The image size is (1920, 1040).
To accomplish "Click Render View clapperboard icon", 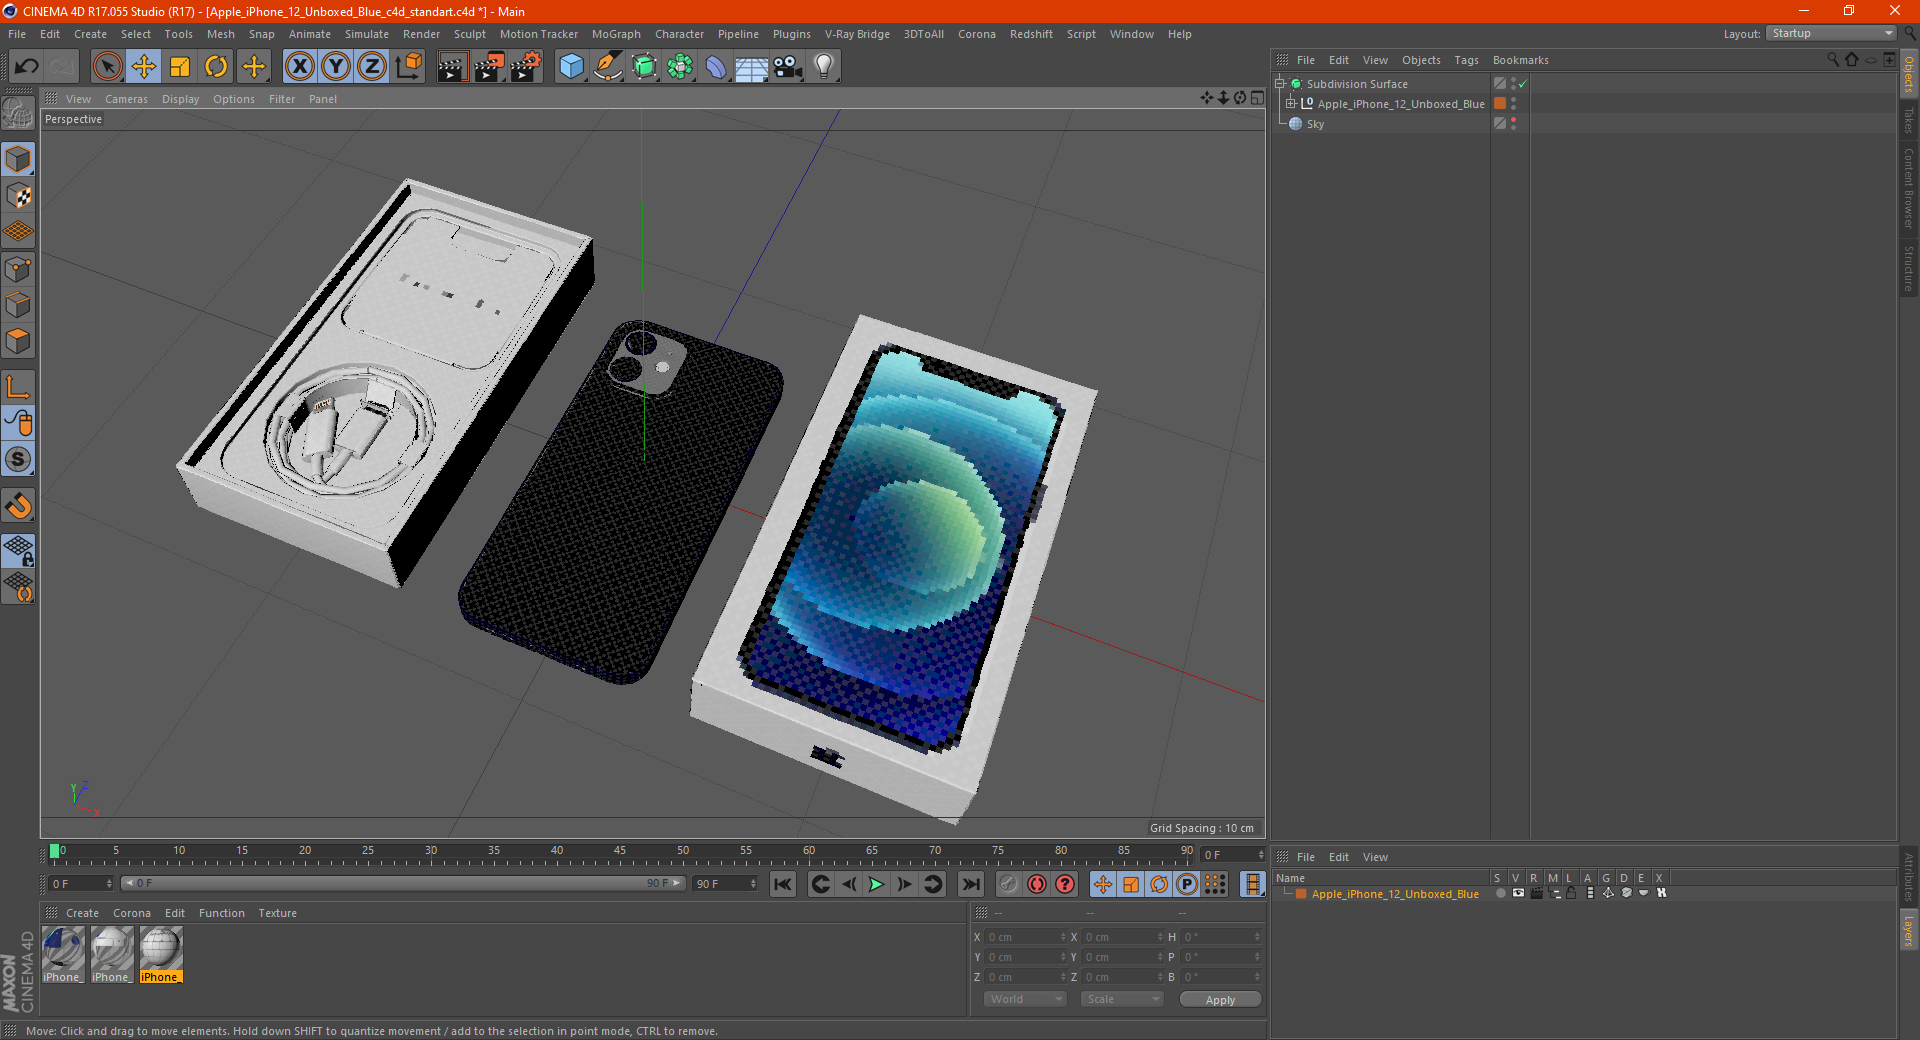I will coord(452,67).
